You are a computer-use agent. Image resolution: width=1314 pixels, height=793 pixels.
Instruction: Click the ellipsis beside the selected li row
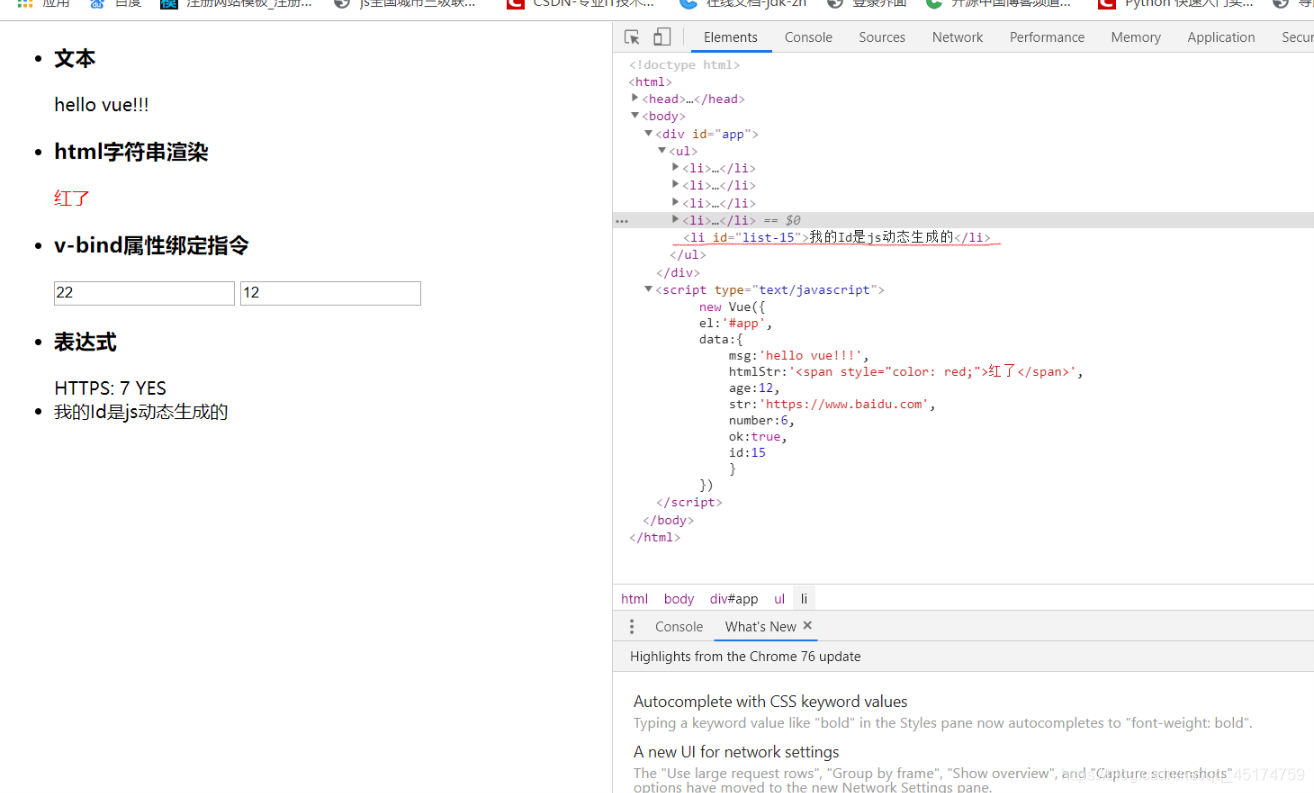[x=622, y=221]
